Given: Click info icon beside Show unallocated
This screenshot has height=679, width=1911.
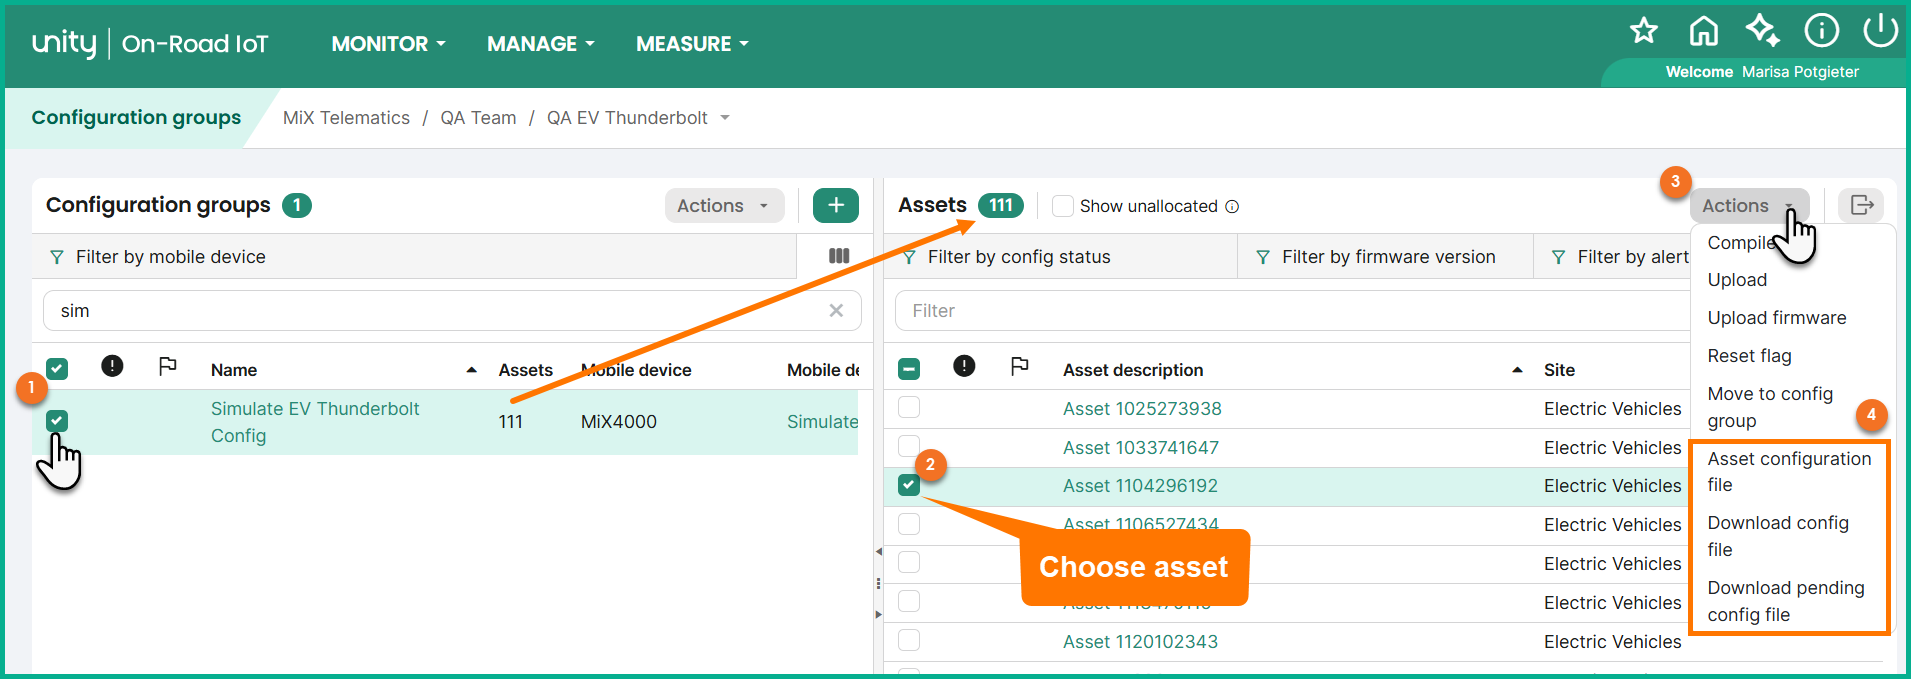Looking at the screenshot, I should 1232,206.
